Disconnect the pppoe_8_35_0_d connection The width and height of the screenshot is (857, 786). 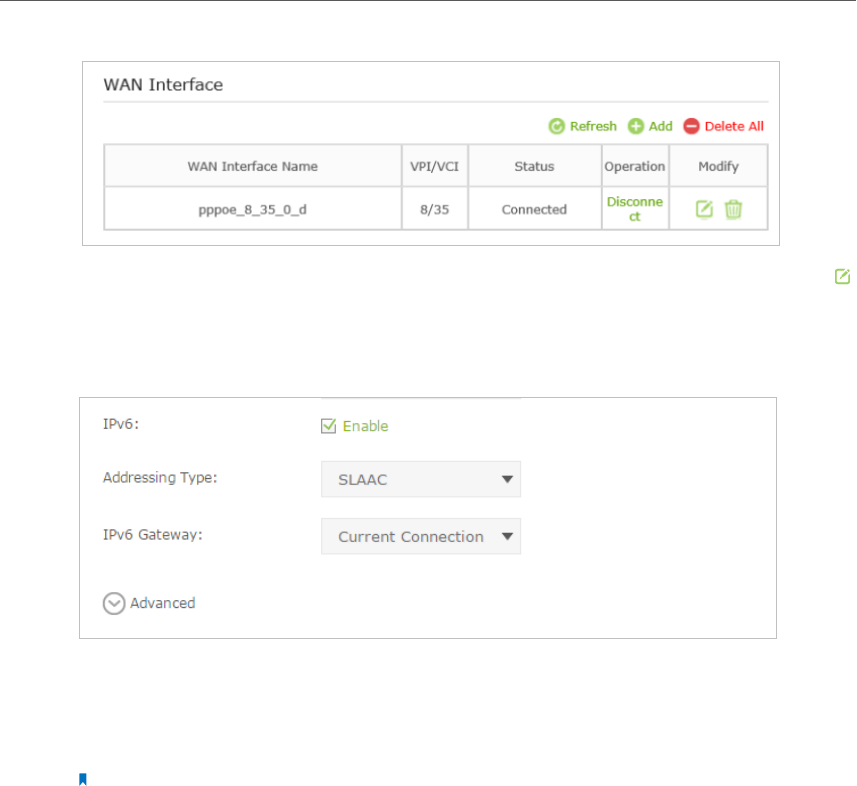(635, 209)
